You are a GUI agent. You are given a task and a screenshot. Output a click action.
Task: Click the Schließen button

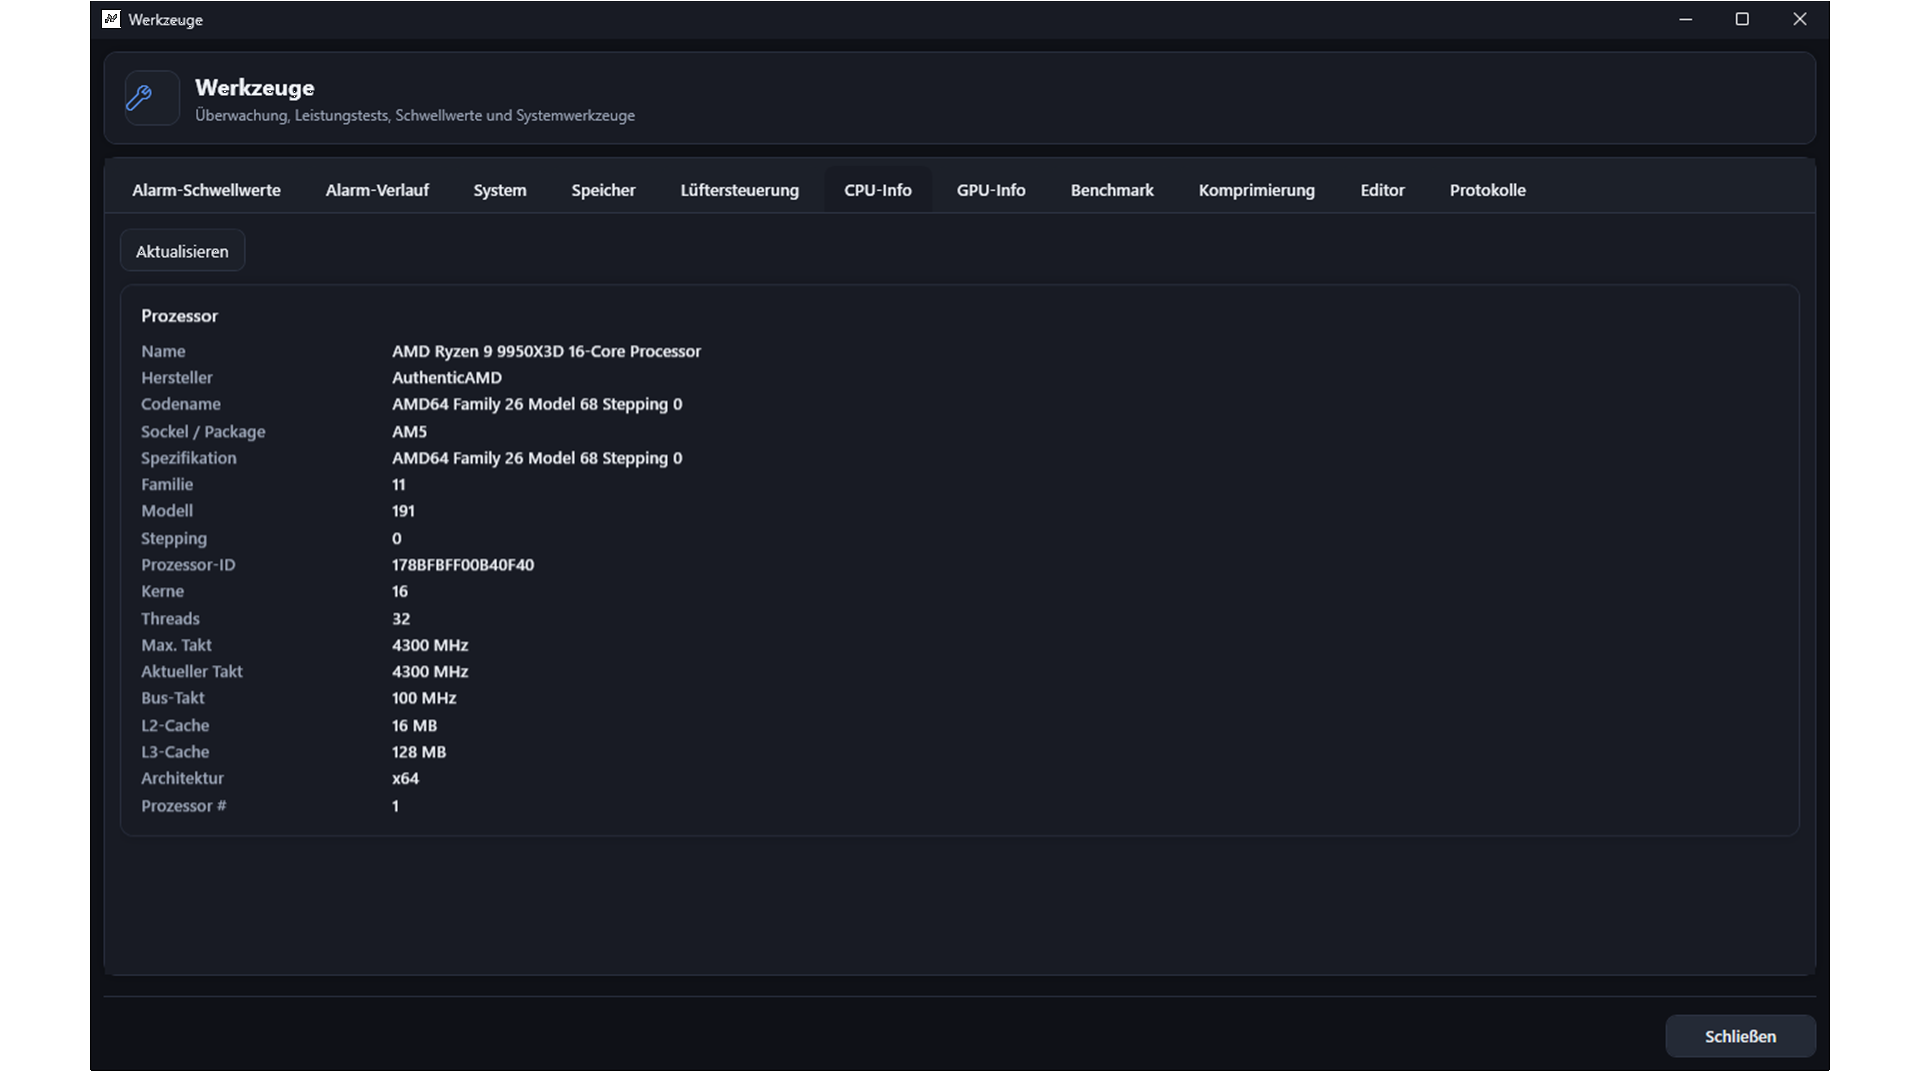pos(1740,1036)
